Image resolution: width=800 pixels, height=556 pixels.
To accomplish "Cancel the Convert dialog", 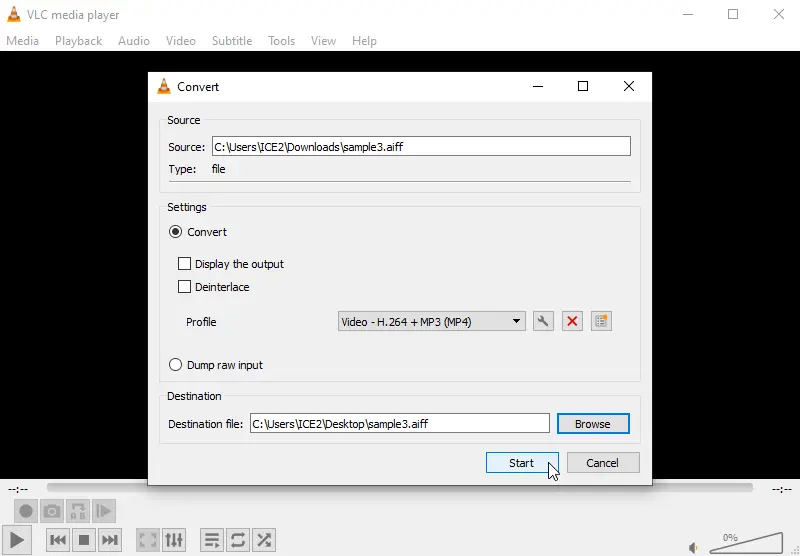I will 603,463.
